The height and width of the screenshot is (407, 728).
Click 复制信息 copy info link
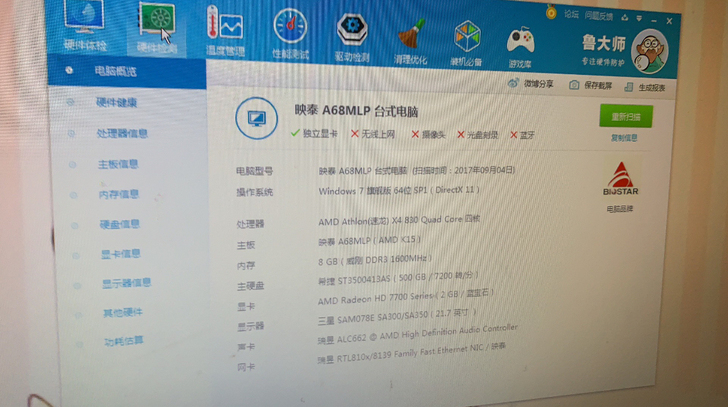(624, 138)
